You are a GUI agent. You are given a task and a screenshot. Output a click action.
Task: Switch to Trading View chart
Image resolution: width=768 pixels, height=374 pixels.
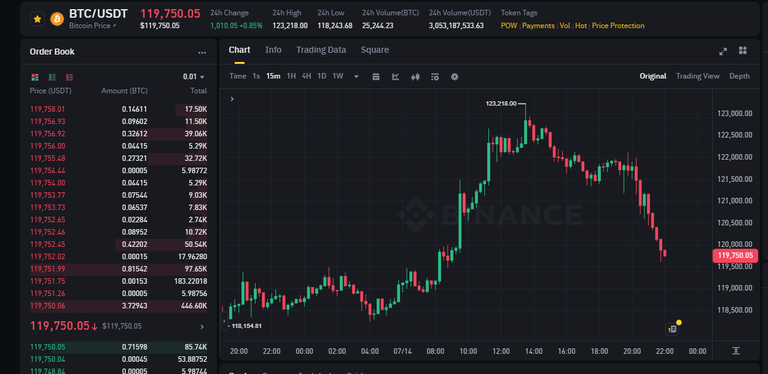point(698,76)
